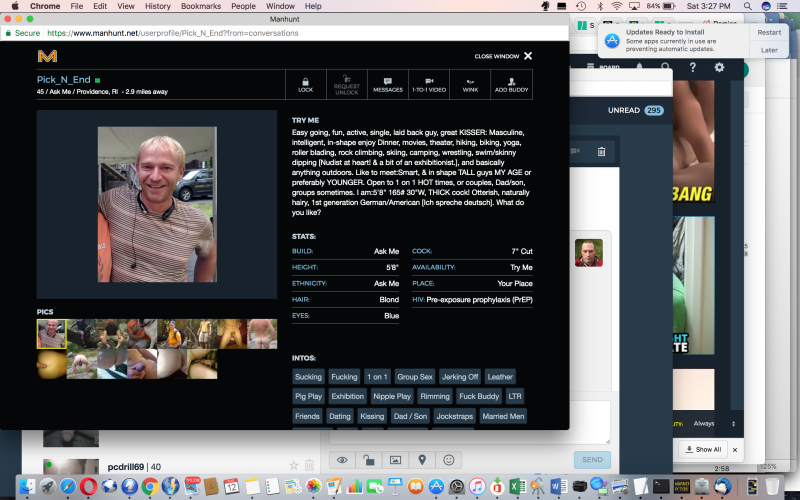Click Spotlight search in menu bar
The height and width of the screenshot is (500, 800).
(x=747, y=6)
